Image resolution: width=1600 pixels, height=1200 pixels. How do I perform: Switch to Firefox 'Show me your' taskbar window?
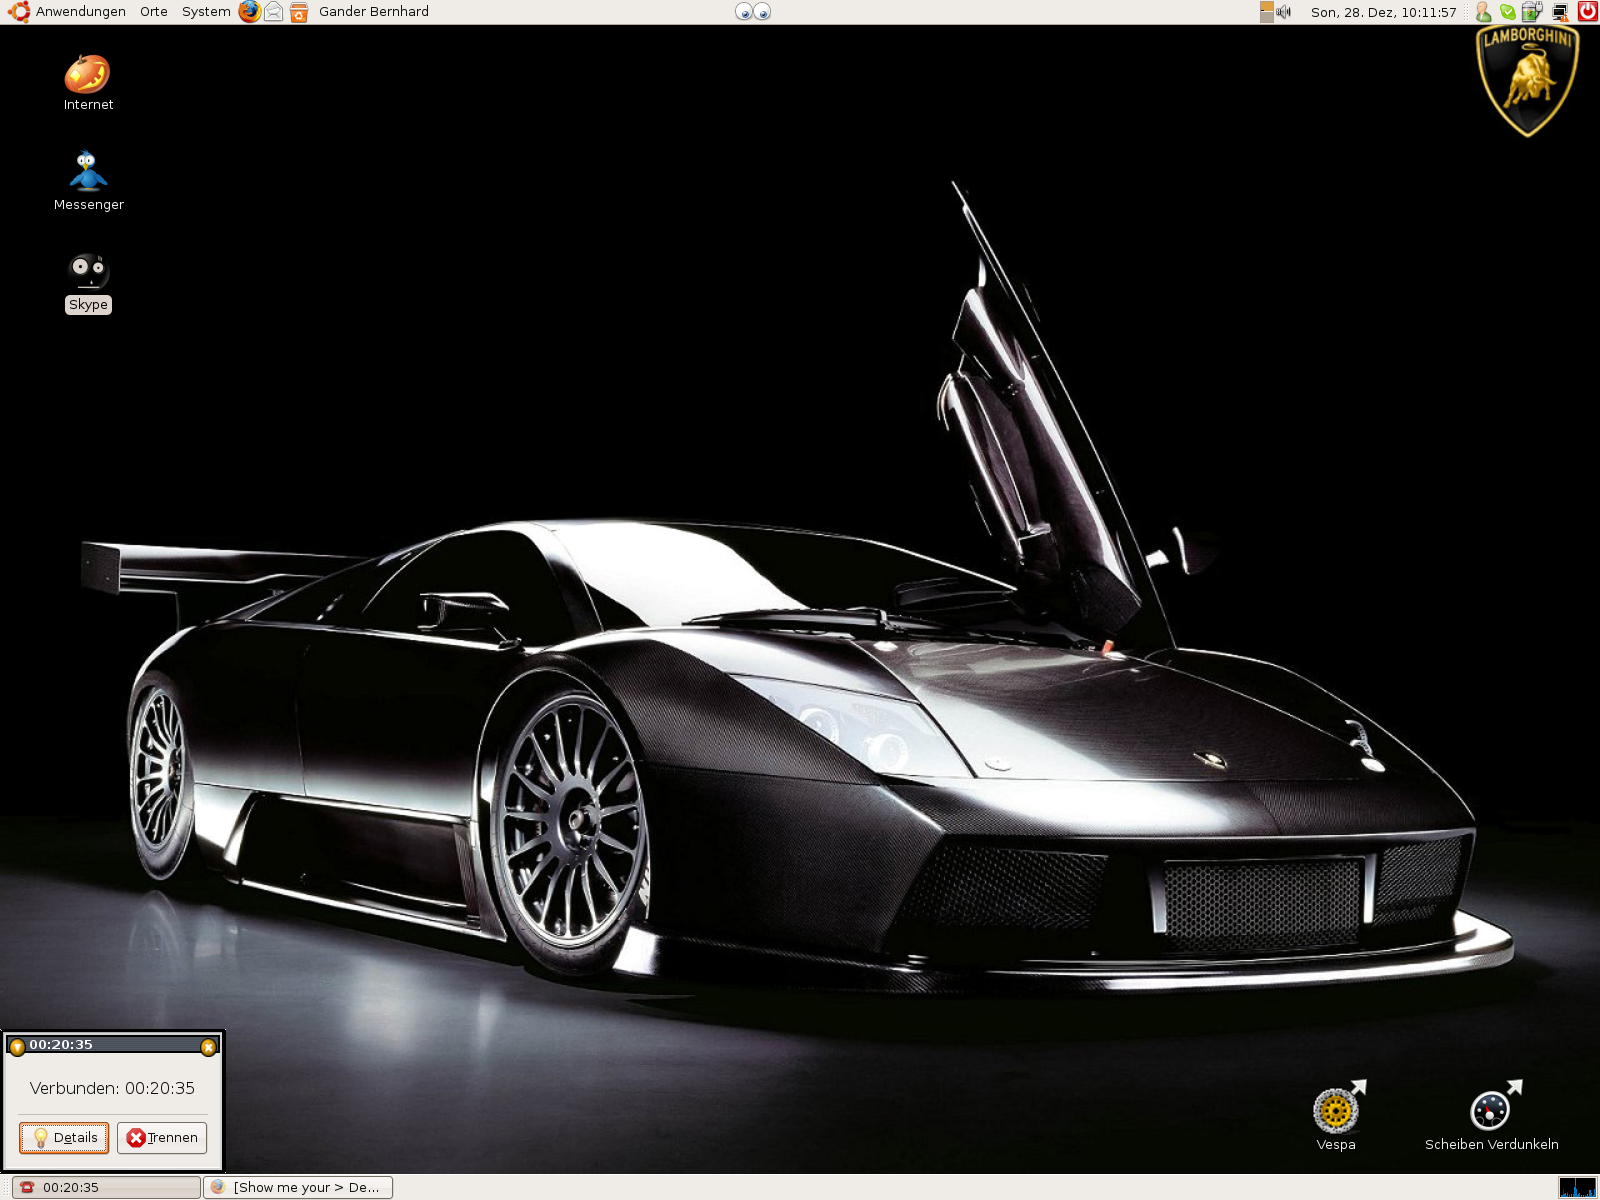point(298,1187)
